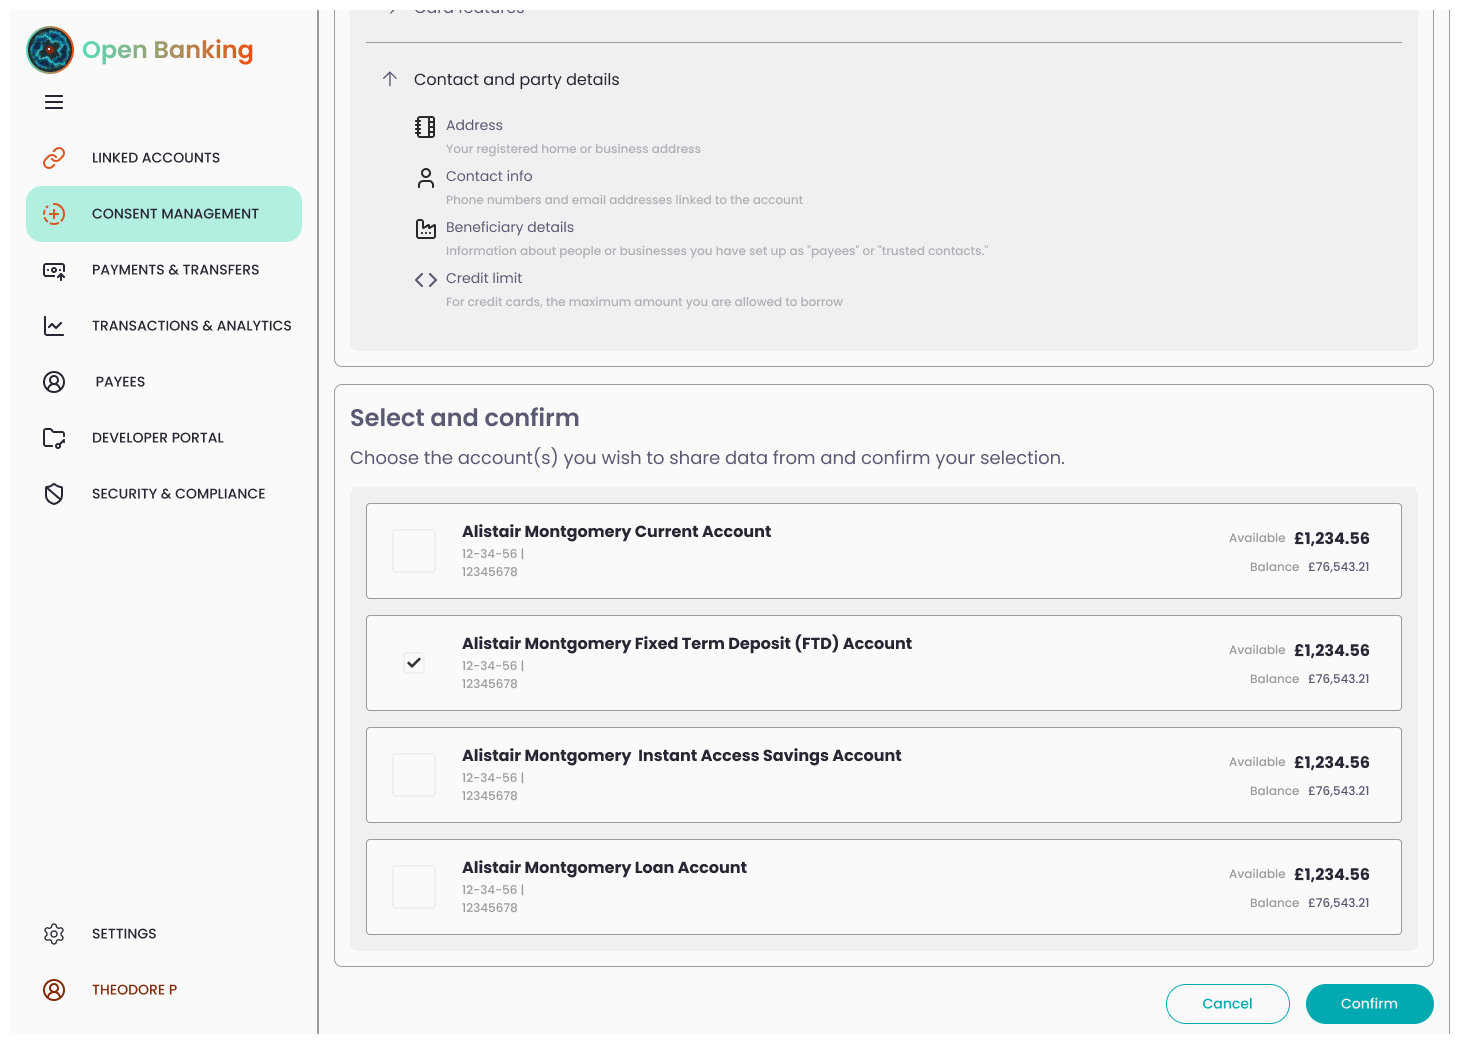The height and width of the screenshot is (1044, 1460).
Task: Open the hamburger navigation menu
Action: pyautogui.click(x=54, y=102)
